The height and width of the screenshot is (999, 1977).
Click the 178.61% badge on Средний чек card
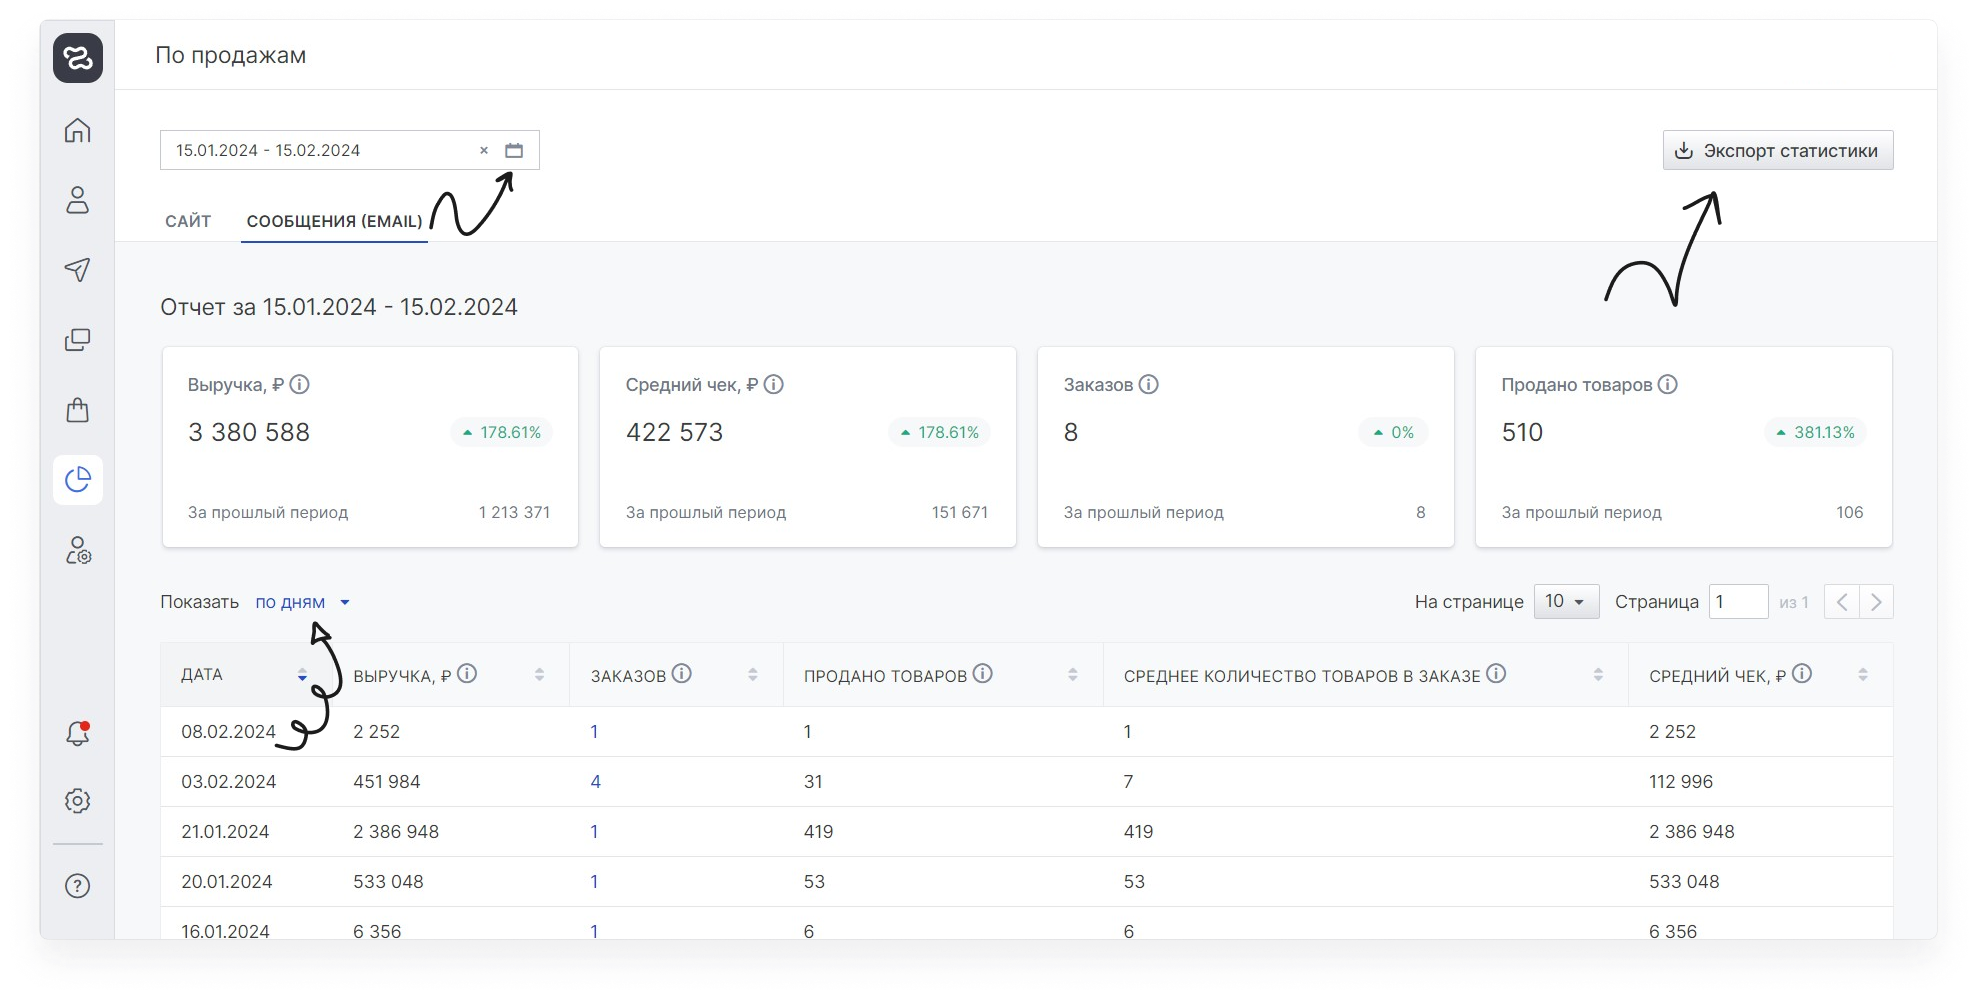tap(940, 432)
